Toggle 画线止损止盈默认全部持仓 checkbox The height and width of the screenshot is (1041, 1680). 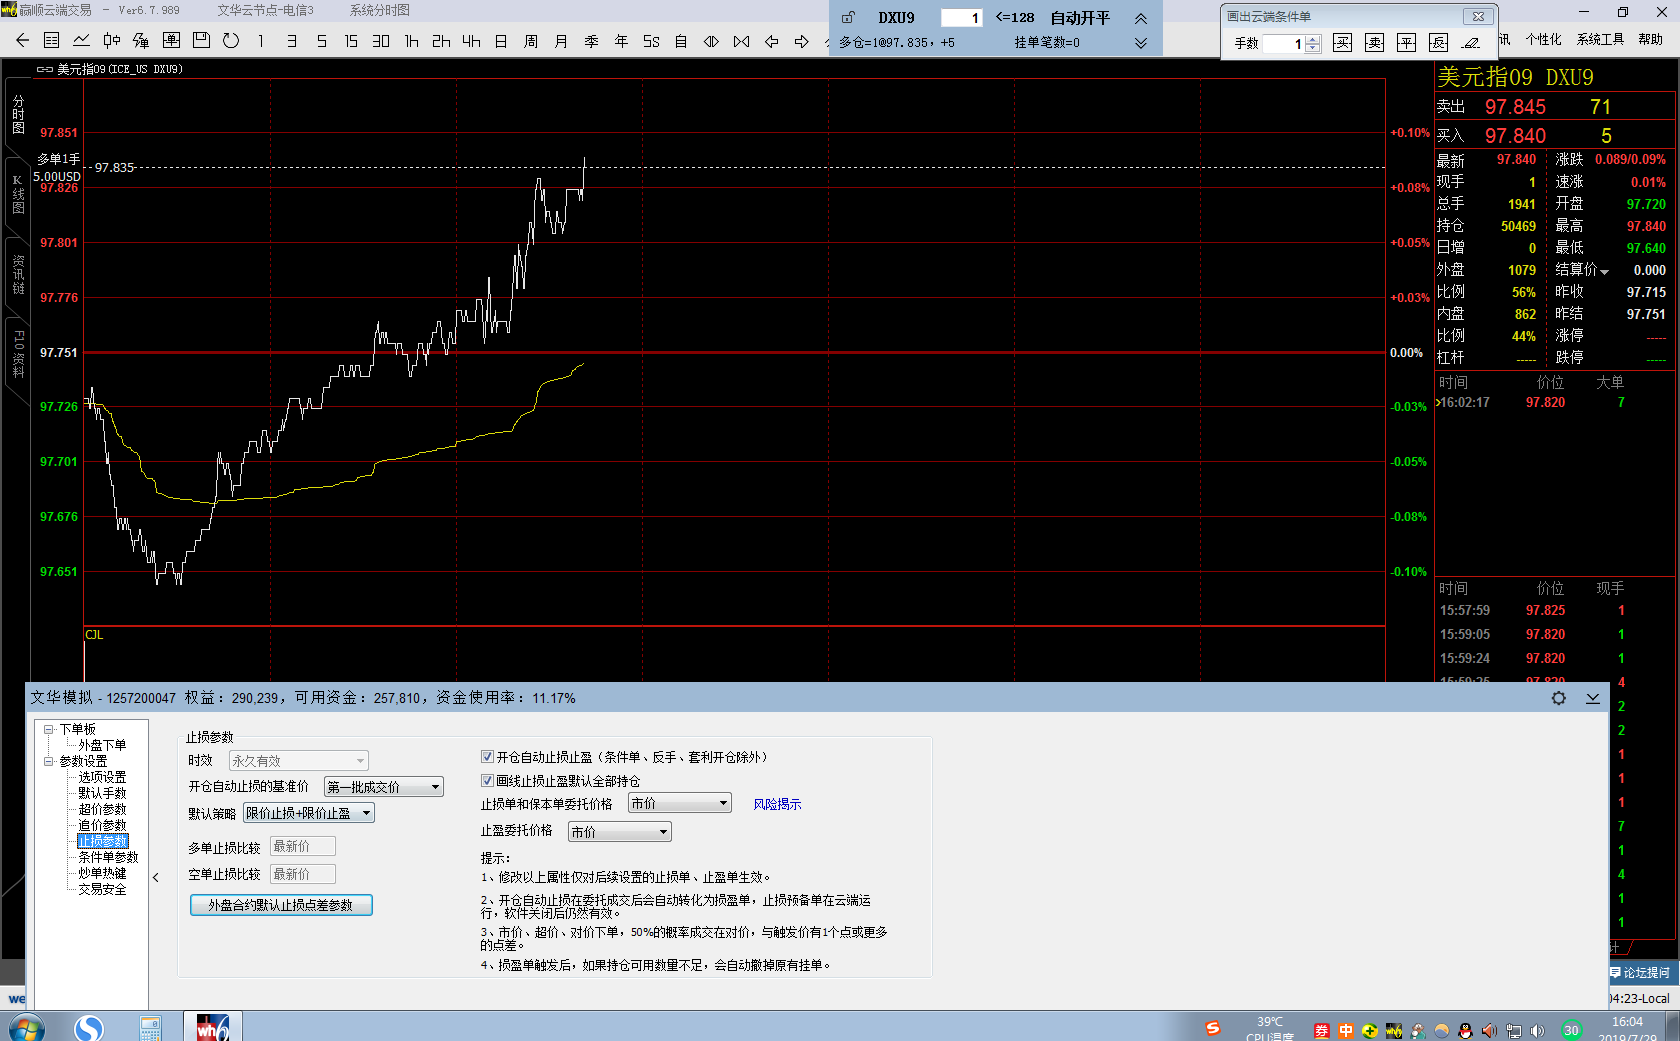pyautogui.click(x=488, y=781)
